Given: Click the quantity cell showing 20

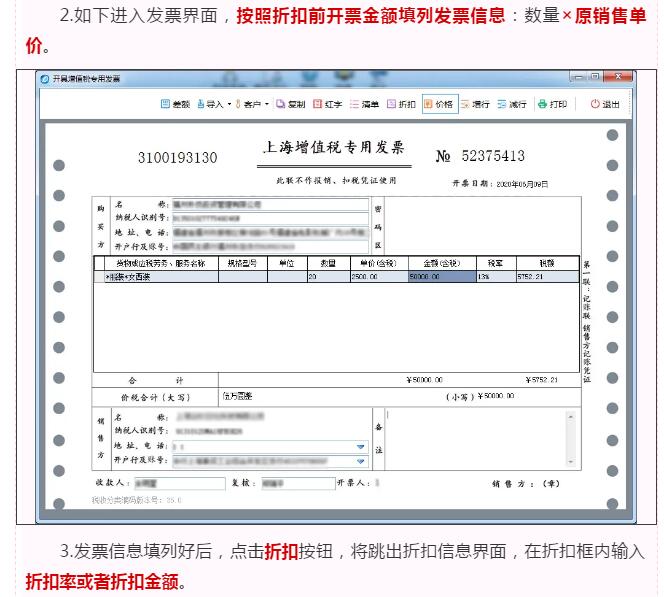Looking at the screenshot, I should (x=329, y=277).
